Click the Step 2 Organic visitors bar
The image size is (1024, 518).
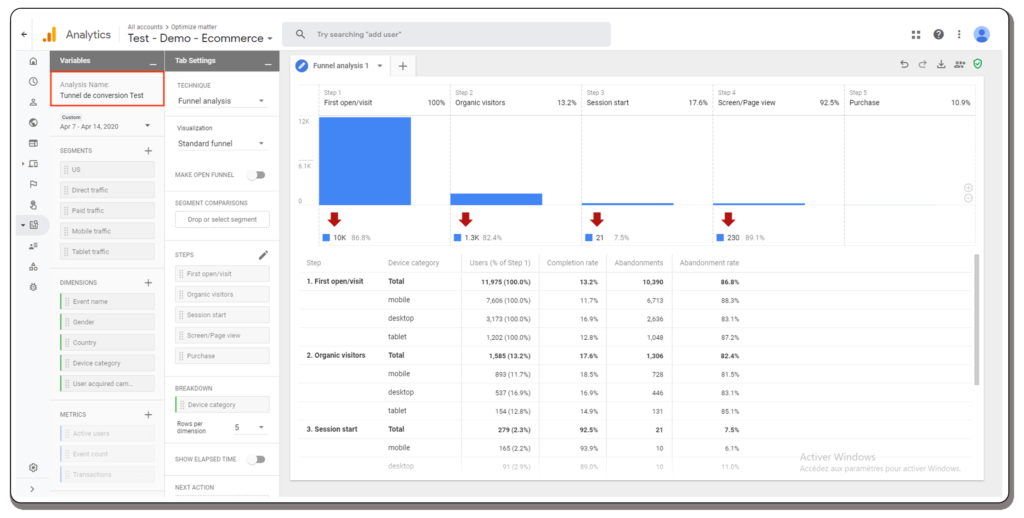(x=496, y=199)
